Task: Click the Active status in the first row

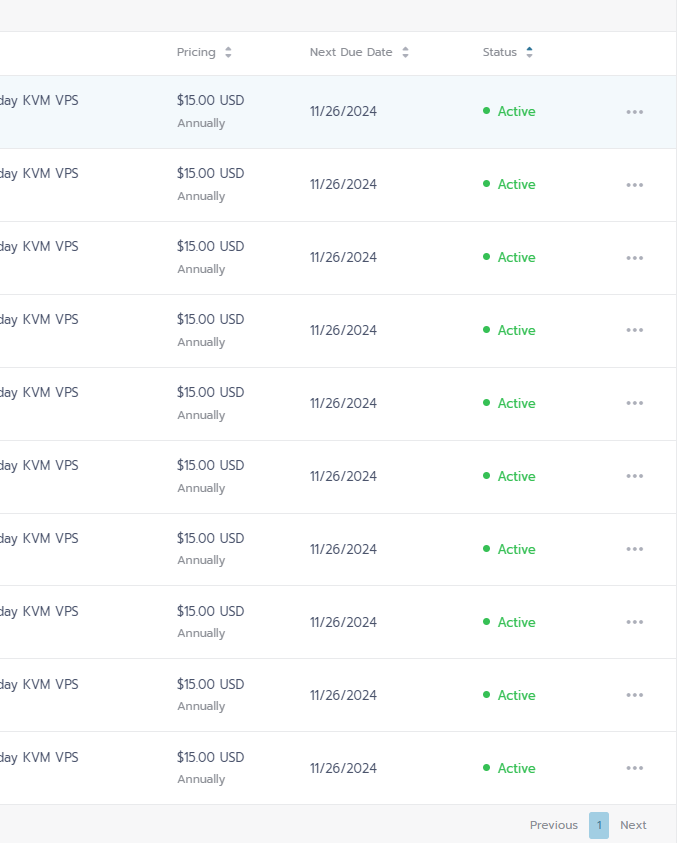Action: pos(516,112)
